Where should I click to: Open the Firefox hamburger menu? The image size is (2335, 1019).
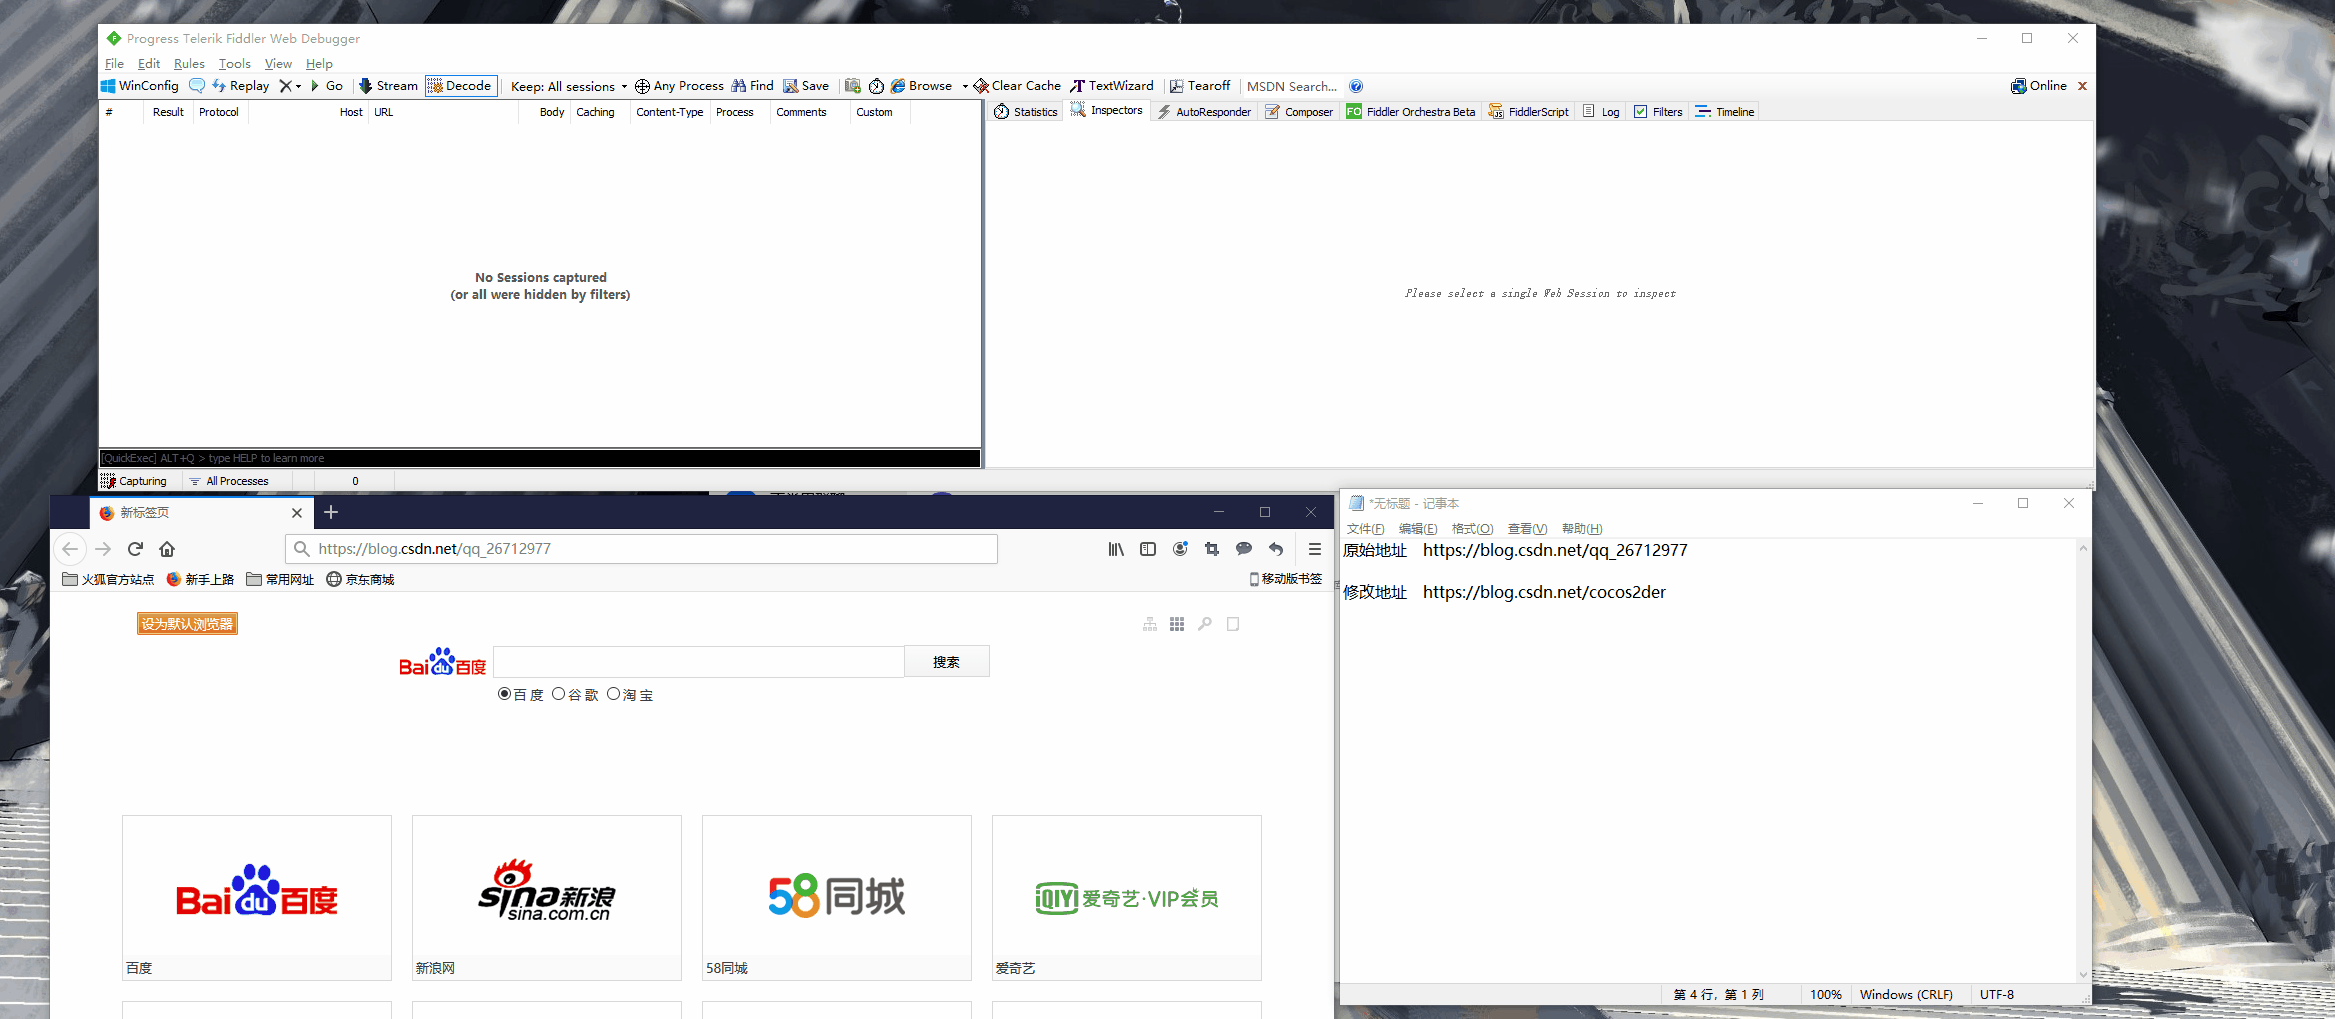coord(1315,549)
